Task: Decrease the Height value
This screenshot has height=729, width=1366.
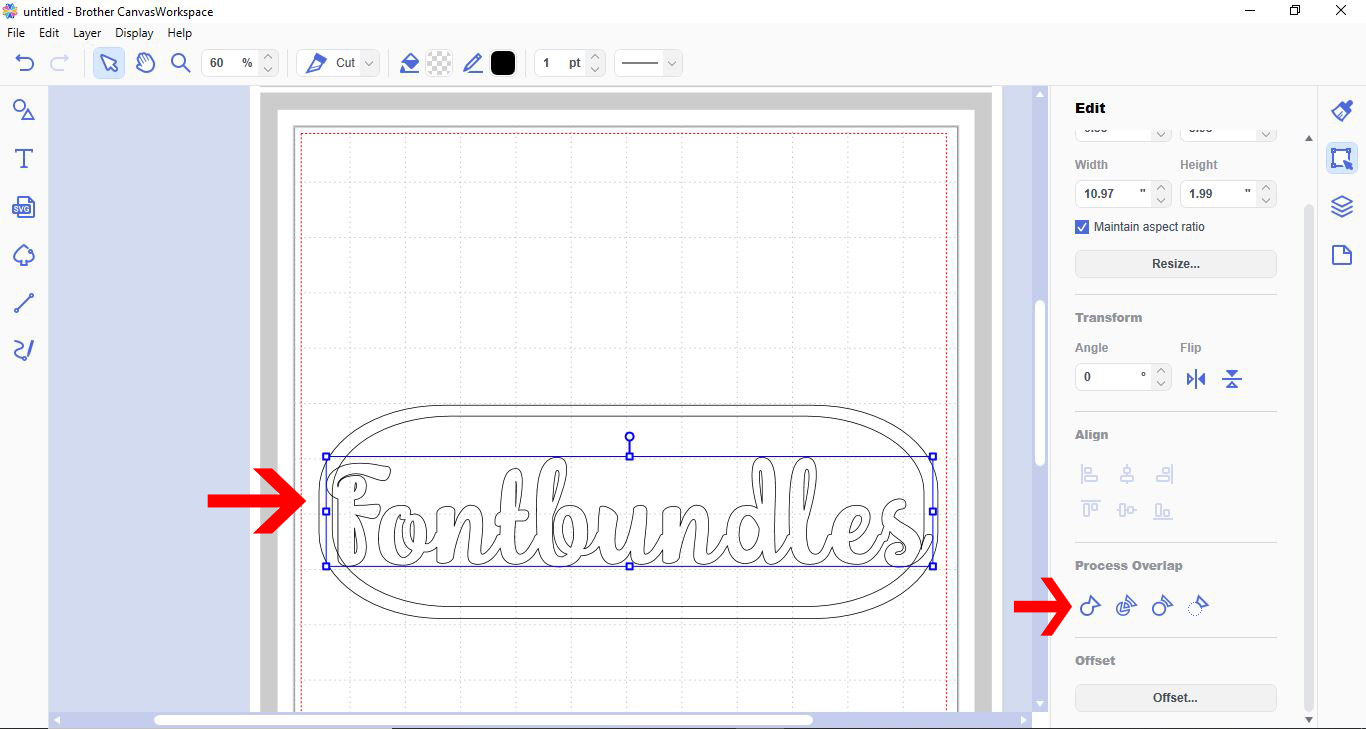Action: pyautogui.click(x=1266, y=200)
